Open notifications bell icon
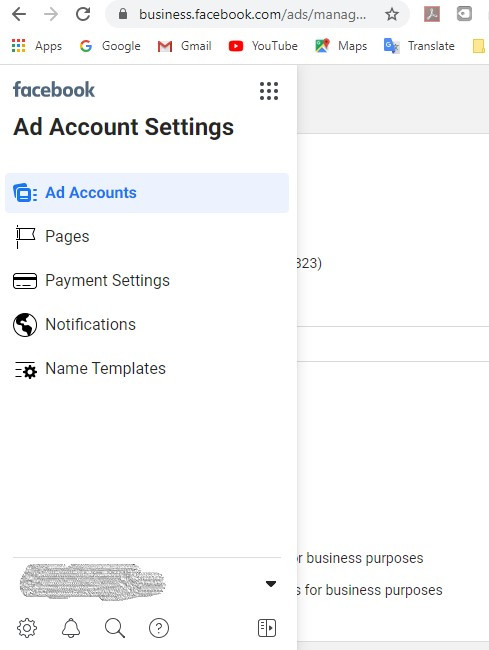Image resolution: width=489 pixels, height=650 pixels. click(x=71, y=628)
